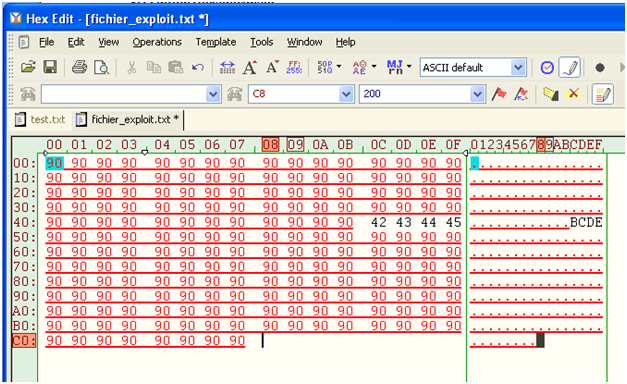Click the binoculars find icon left of search box

click(x=28, y=94)
